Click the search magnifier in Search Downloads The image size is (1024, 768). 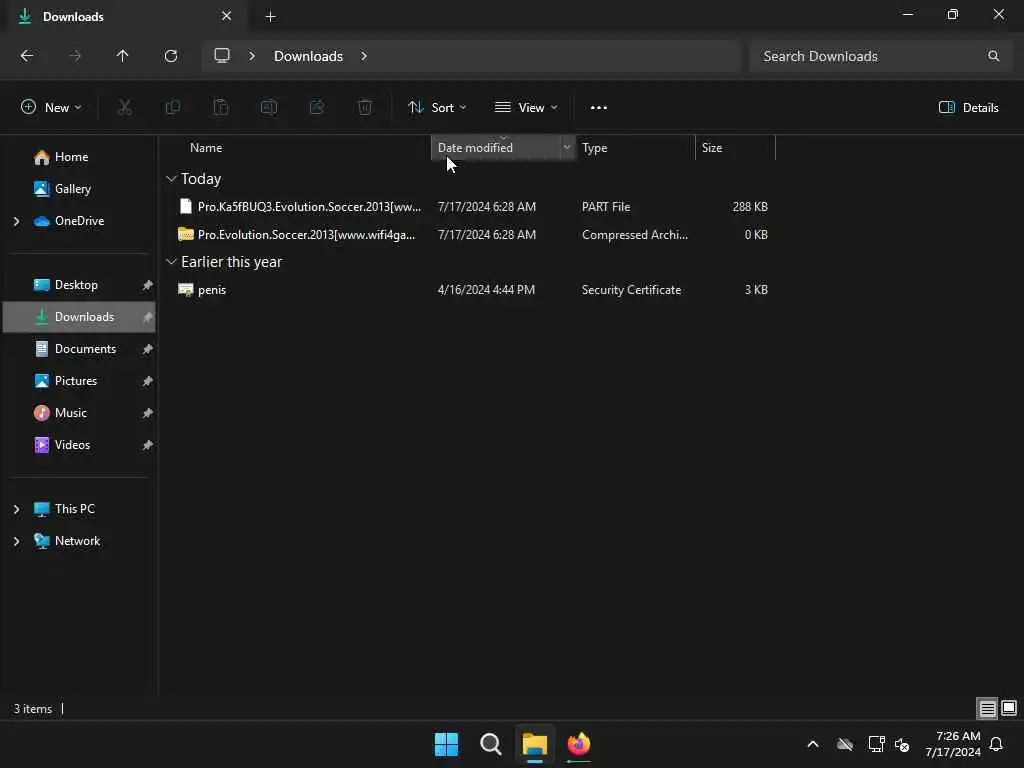993,56
